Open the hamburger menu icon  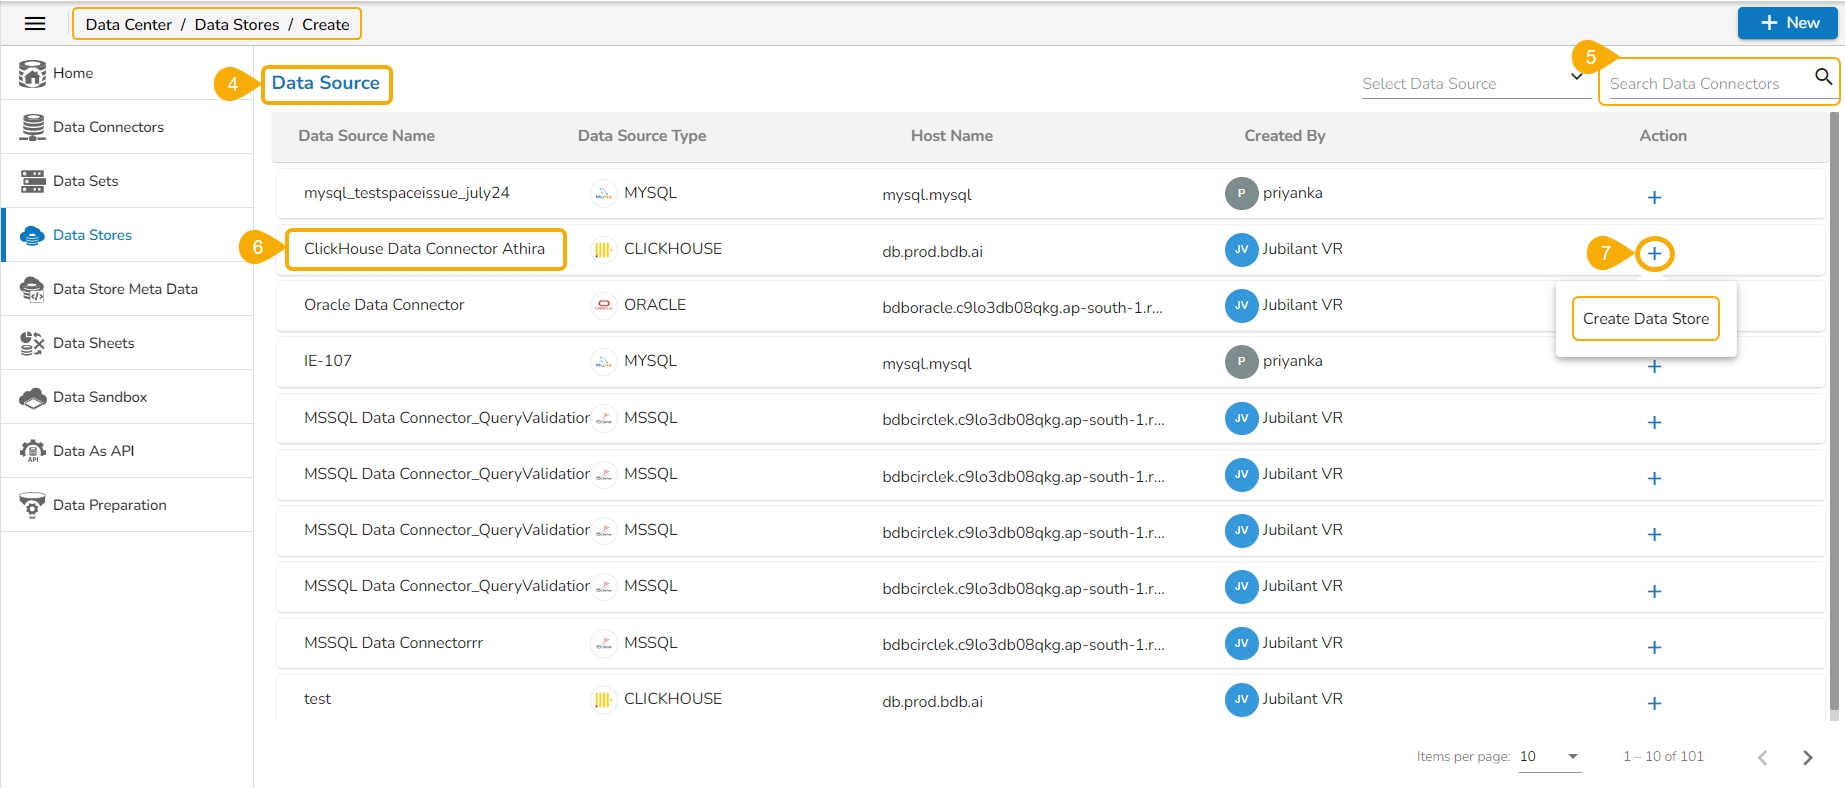35,23
